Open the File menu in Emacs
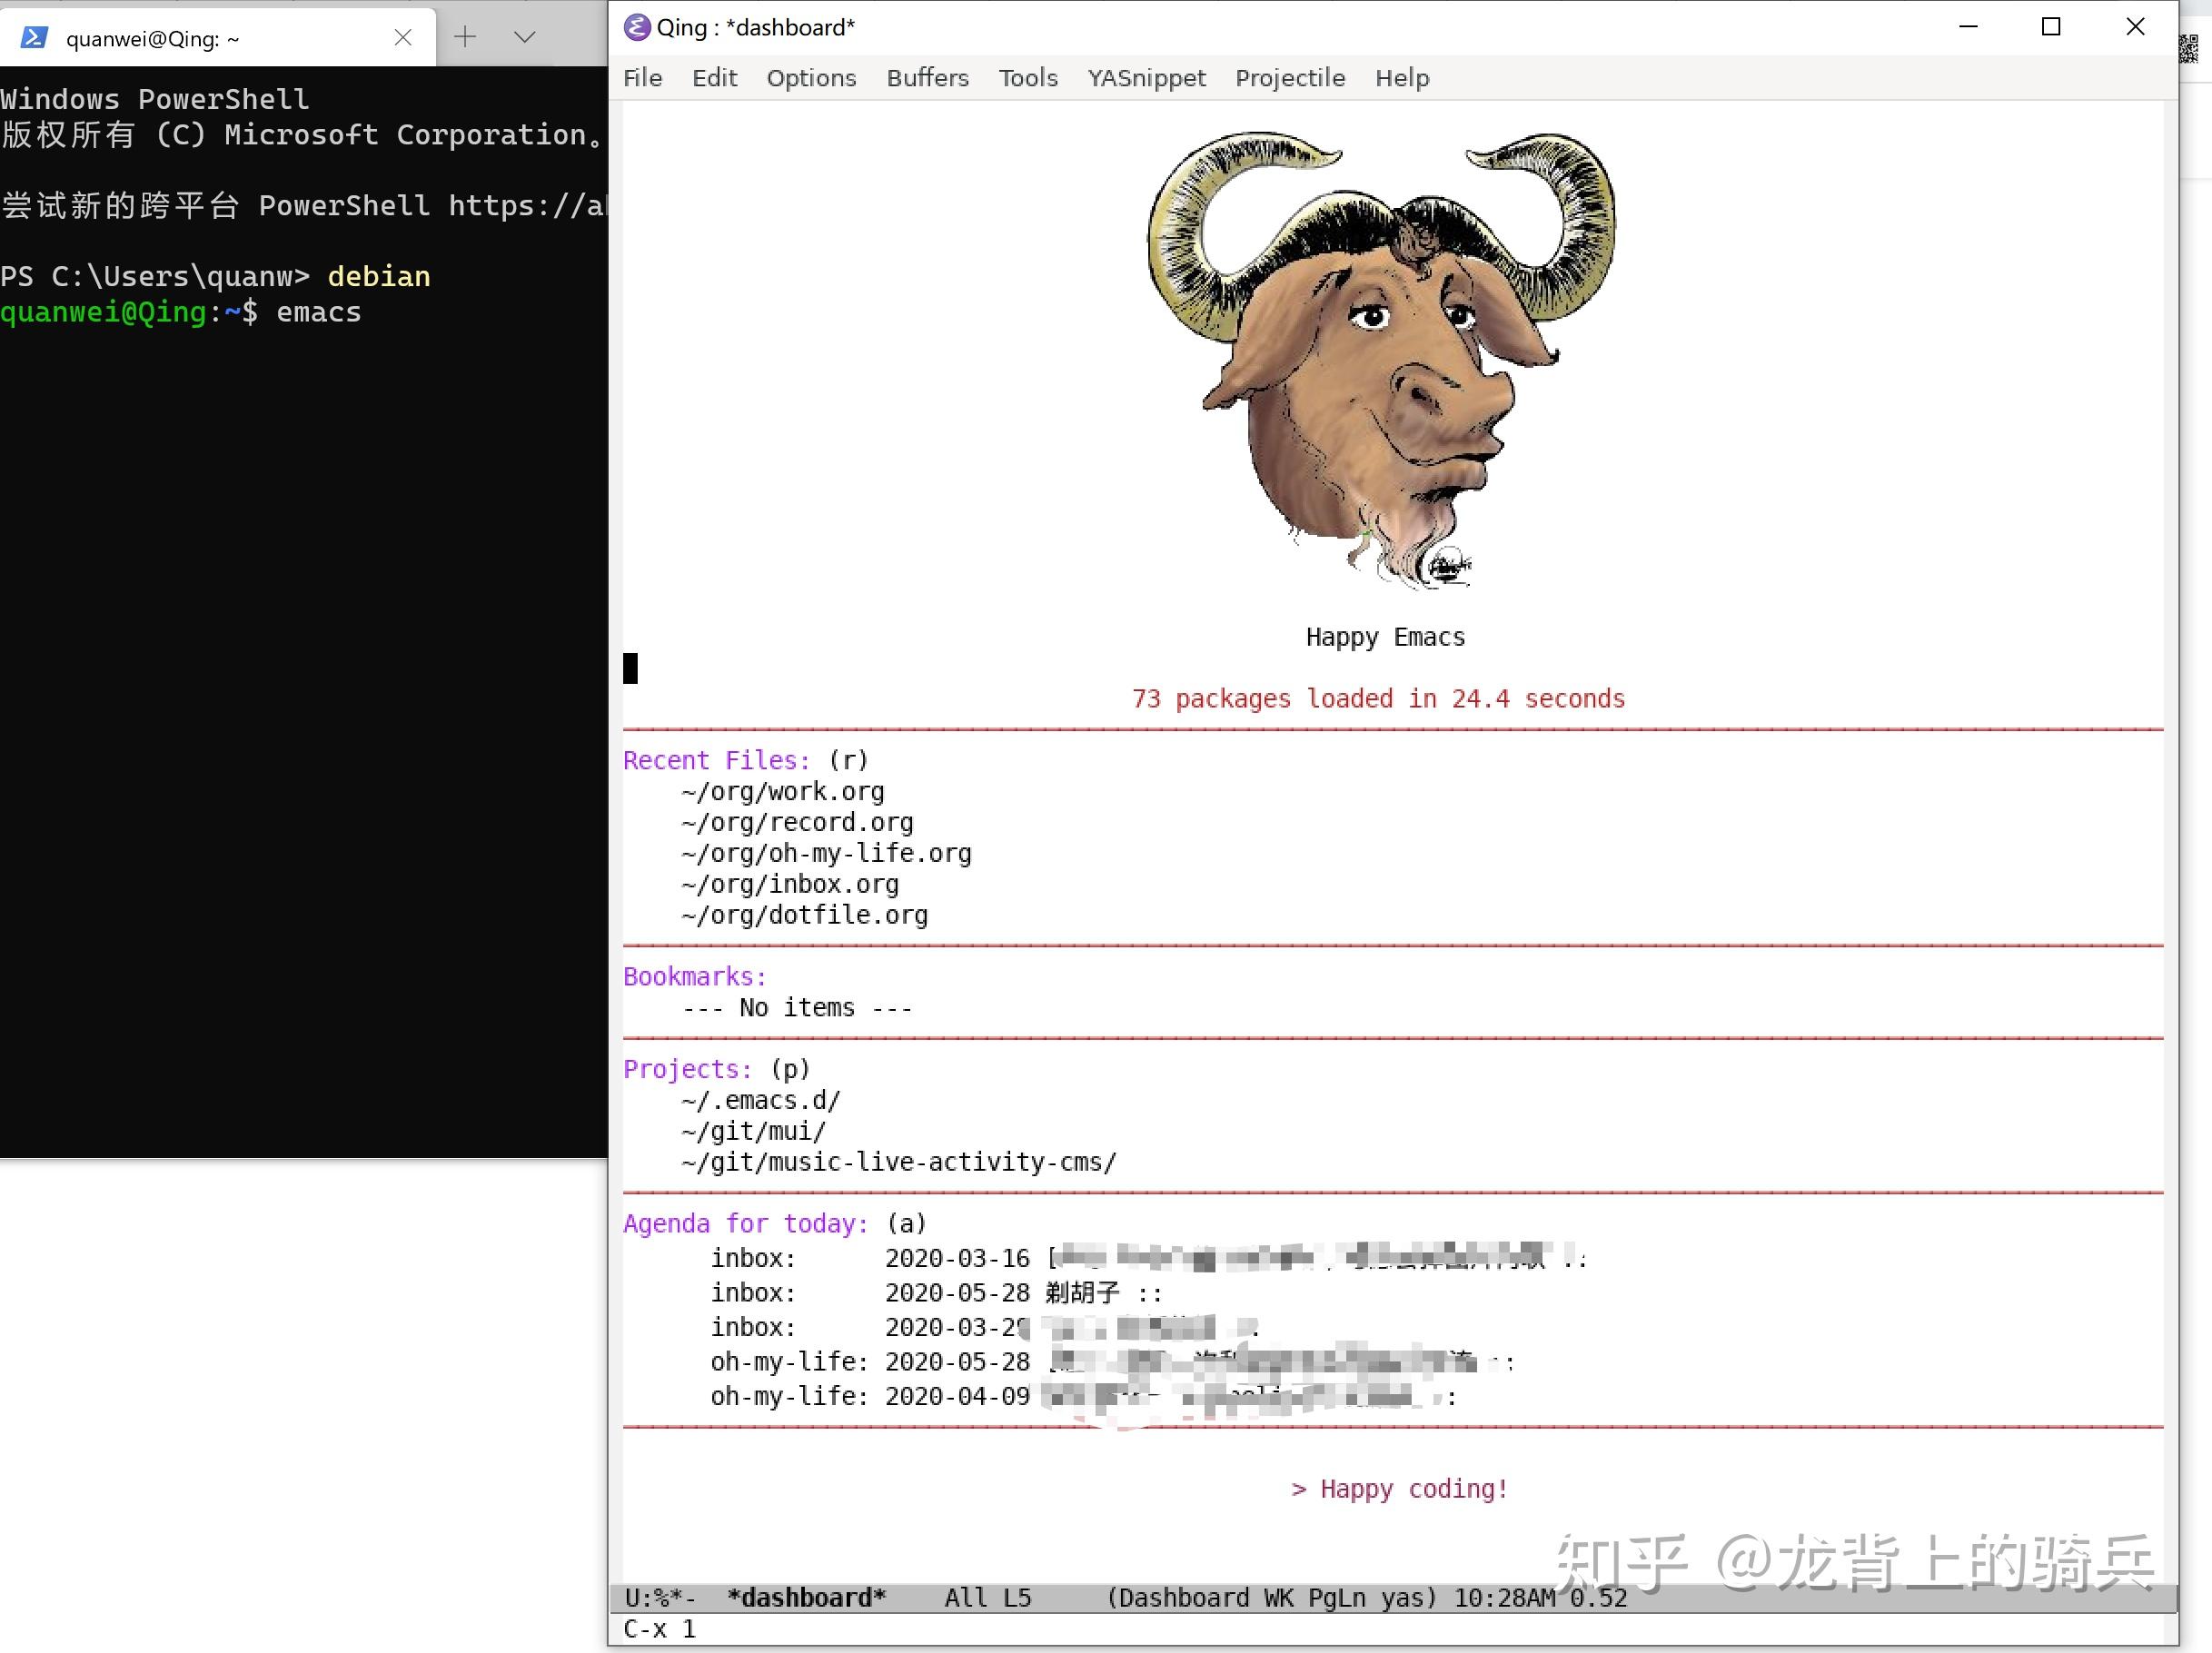 tap(642, 78)
